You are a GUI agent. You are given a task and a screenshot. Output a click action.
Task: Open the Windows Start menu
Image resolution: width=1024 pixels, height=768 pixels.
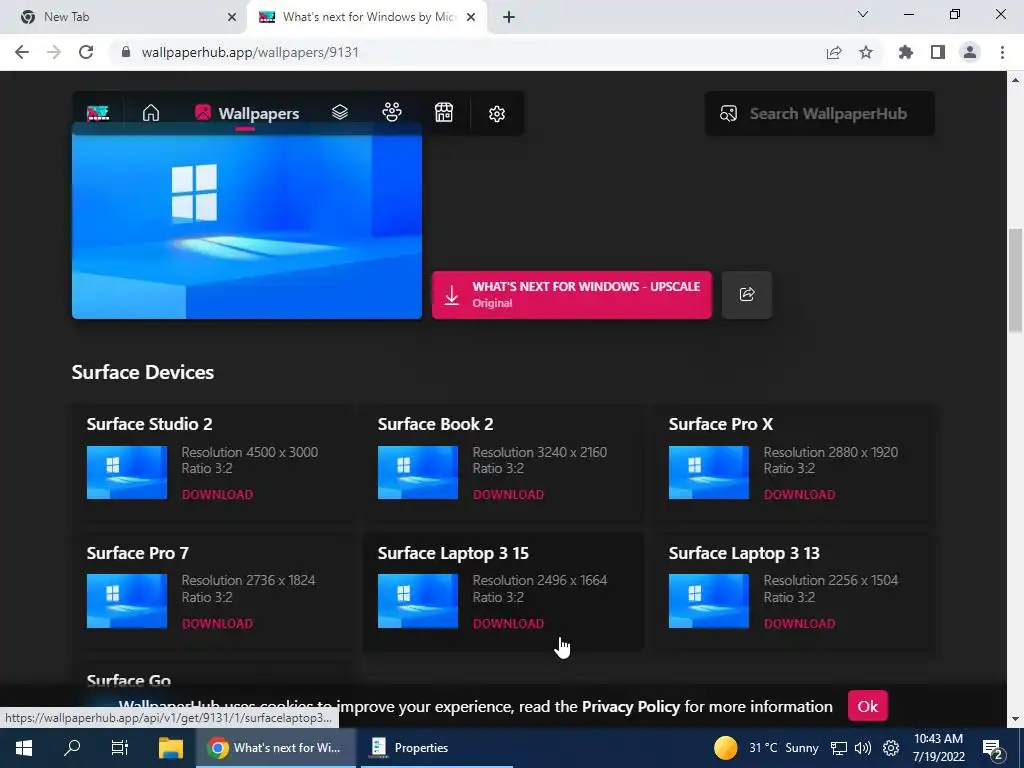(x=24, y=748)
